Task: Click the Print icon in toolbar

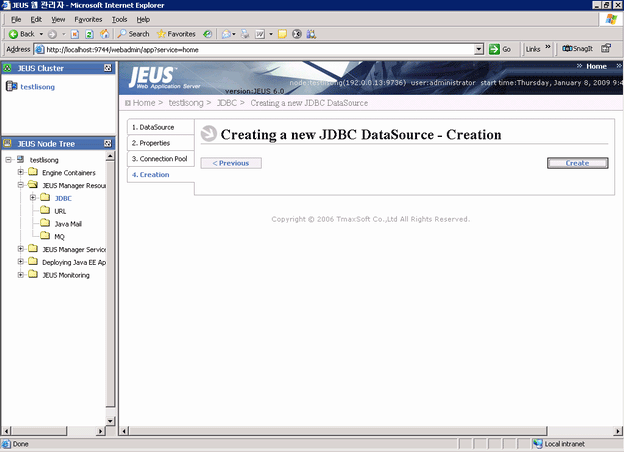Action: [245, 34]
